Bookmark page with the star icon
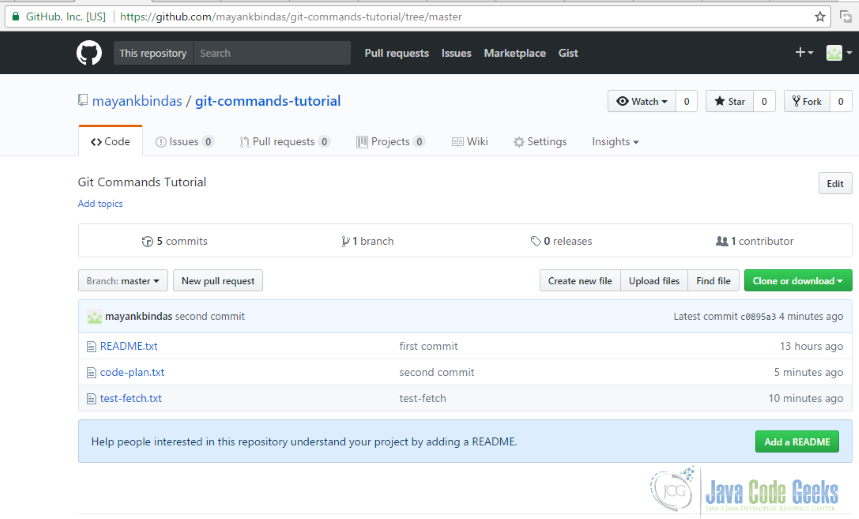The width and height of the screenshot is (859, 519). click(820, 17)
